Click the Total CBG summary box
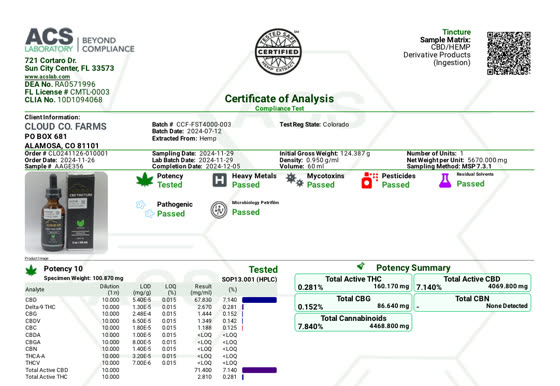The image size is (560, 386). click(353, 302)
